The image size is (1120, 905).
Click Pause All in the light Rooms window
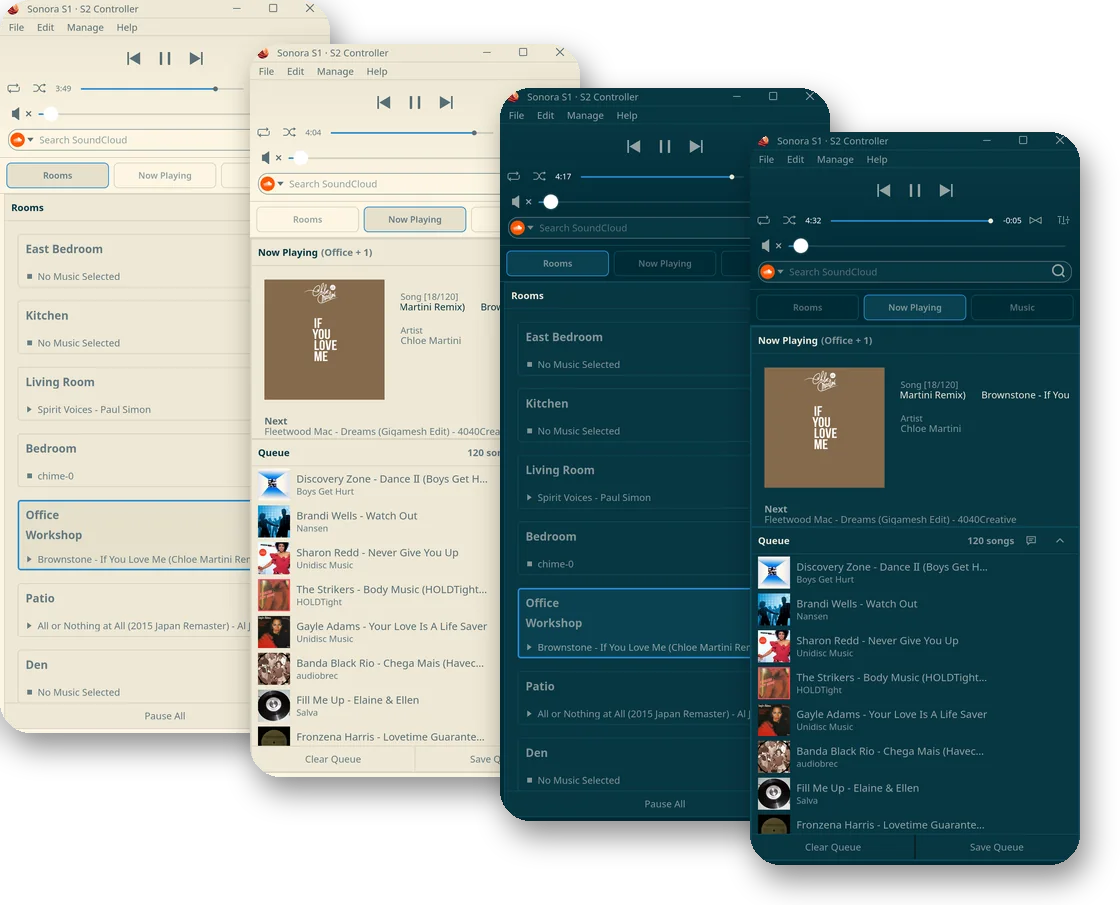tap(164, 716)
